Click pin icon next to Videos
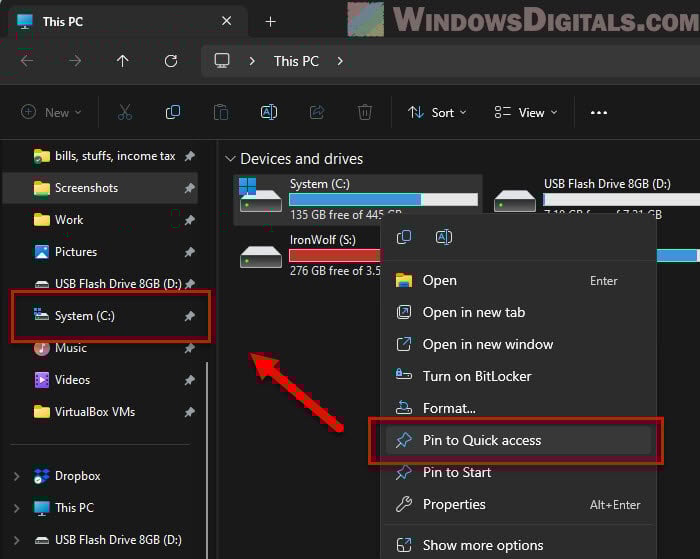 190,380
